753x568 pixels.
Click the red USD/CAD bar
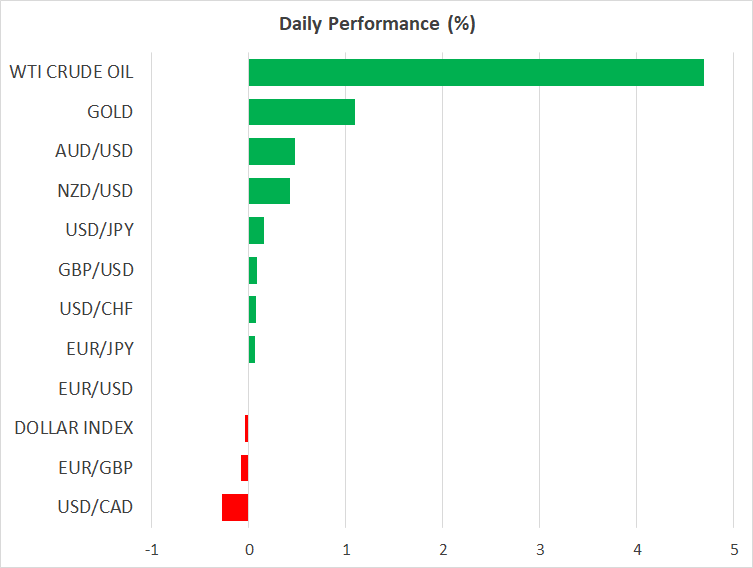pyautogui.click(x=235, y=507)
